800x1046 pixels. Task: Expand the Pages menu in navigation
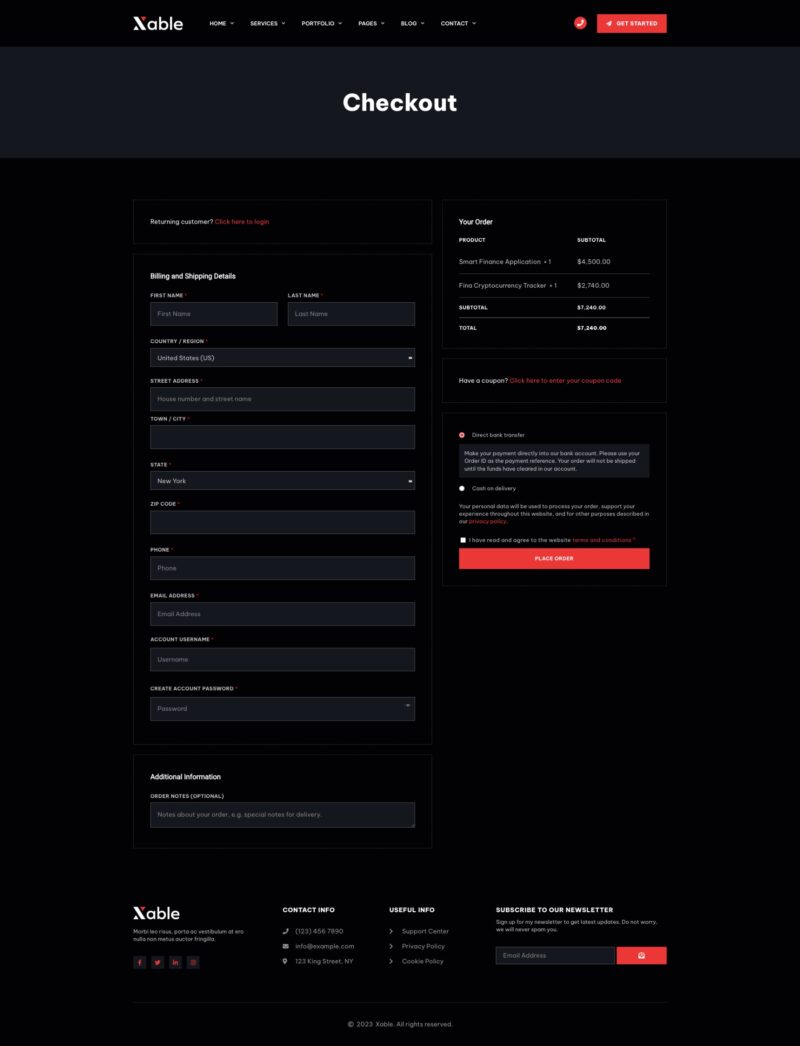point(371,23)
